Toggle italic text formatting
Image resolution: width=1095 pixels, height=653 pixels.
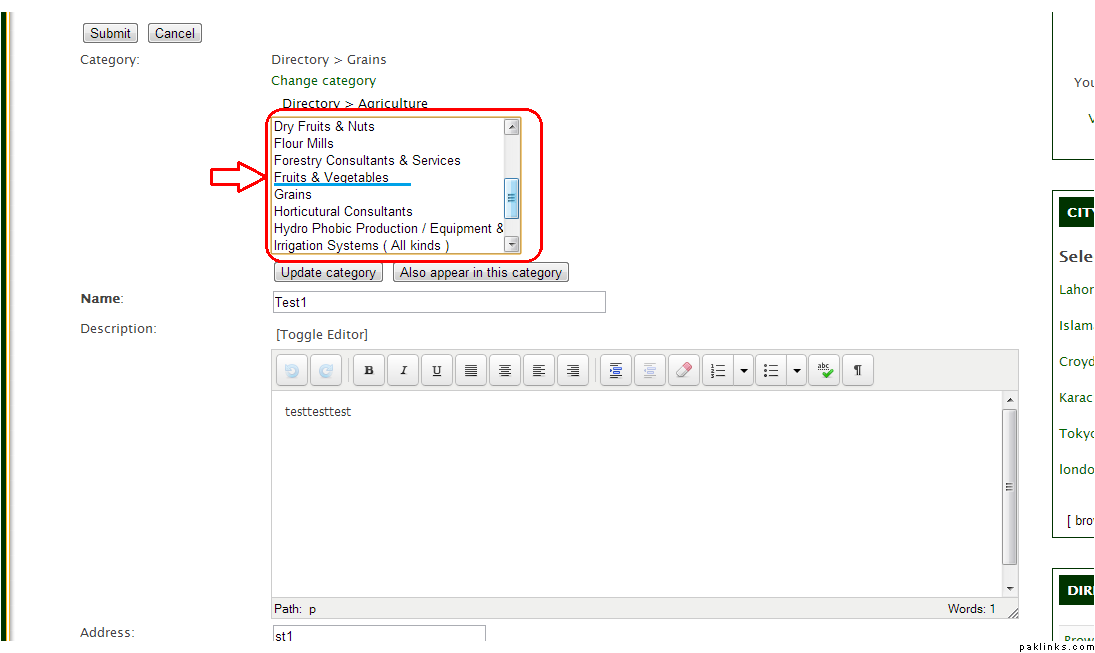[403, 371]
